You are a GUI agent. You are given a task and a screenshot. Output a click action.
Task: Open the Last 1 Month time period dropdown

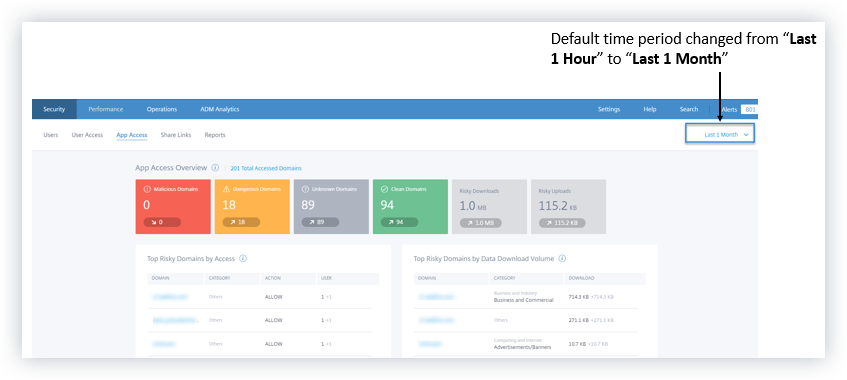(x=720, y=135)
